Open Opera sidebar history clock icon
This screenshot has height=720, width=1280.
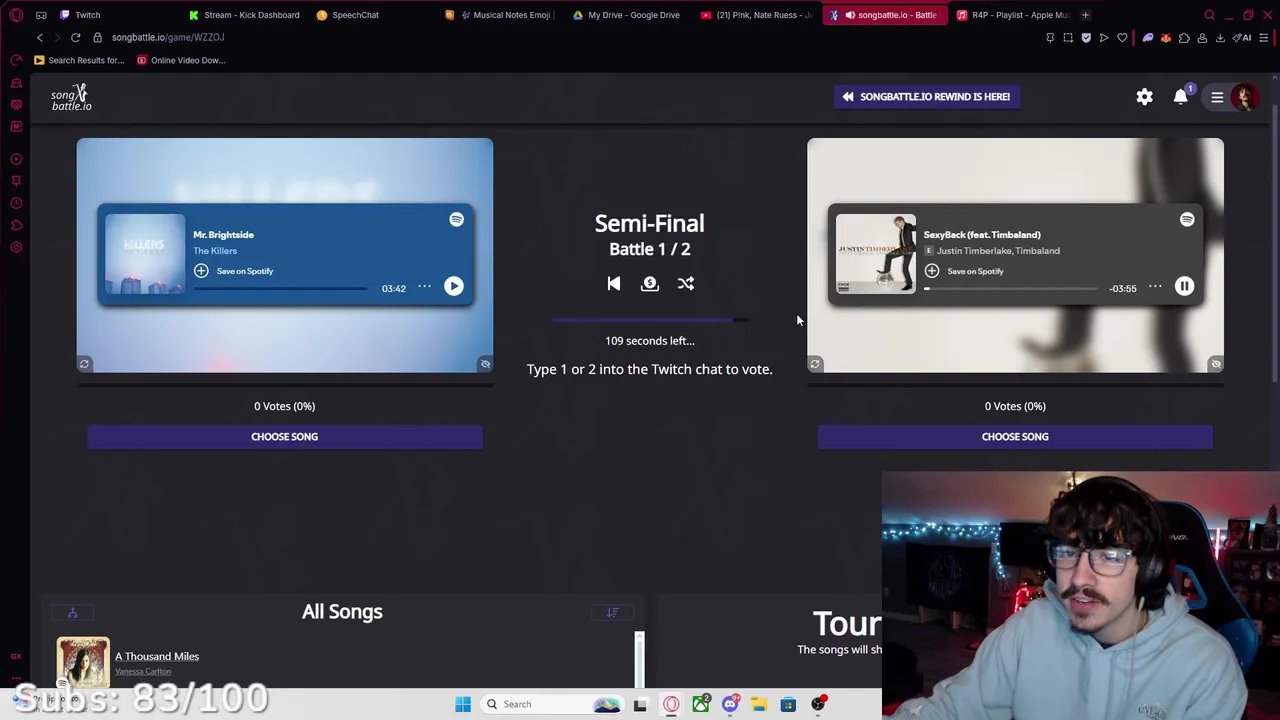(x=16, y=203)
